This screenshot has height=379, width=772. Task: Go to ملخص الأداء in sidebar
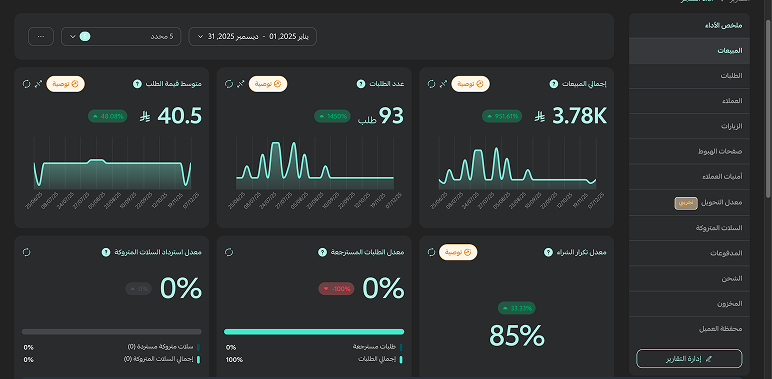[689, 26]
